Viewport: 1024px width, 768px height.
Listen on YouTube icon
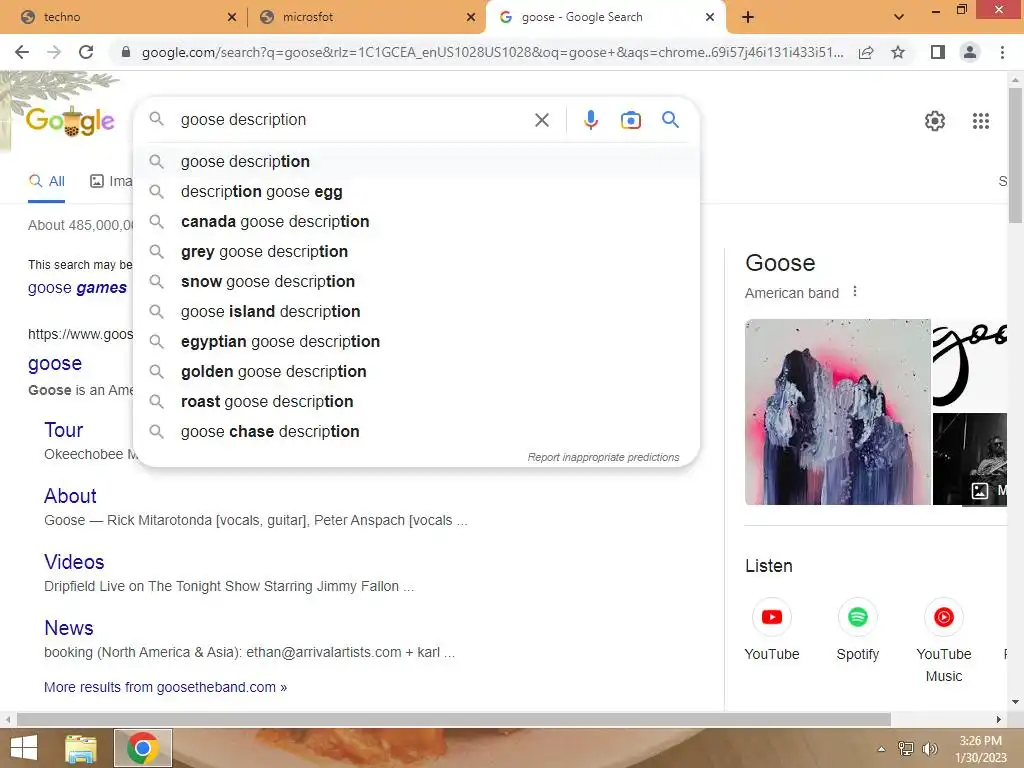click(x=771, y=617)
